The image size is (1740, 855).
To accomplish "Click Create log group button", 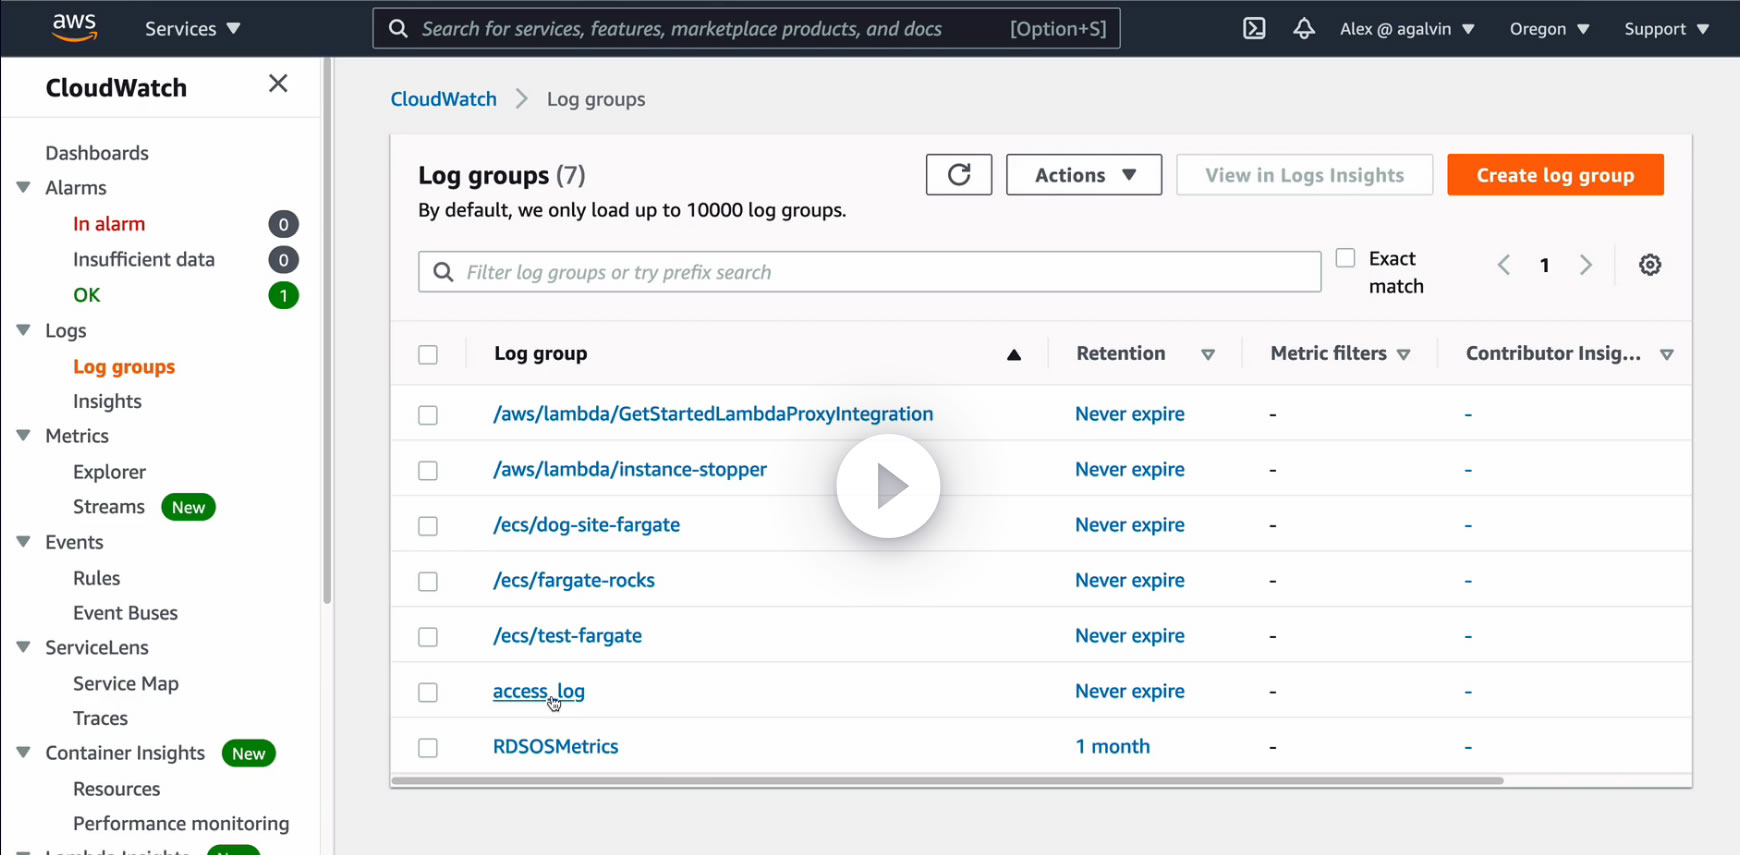I will click(1555, 175).
